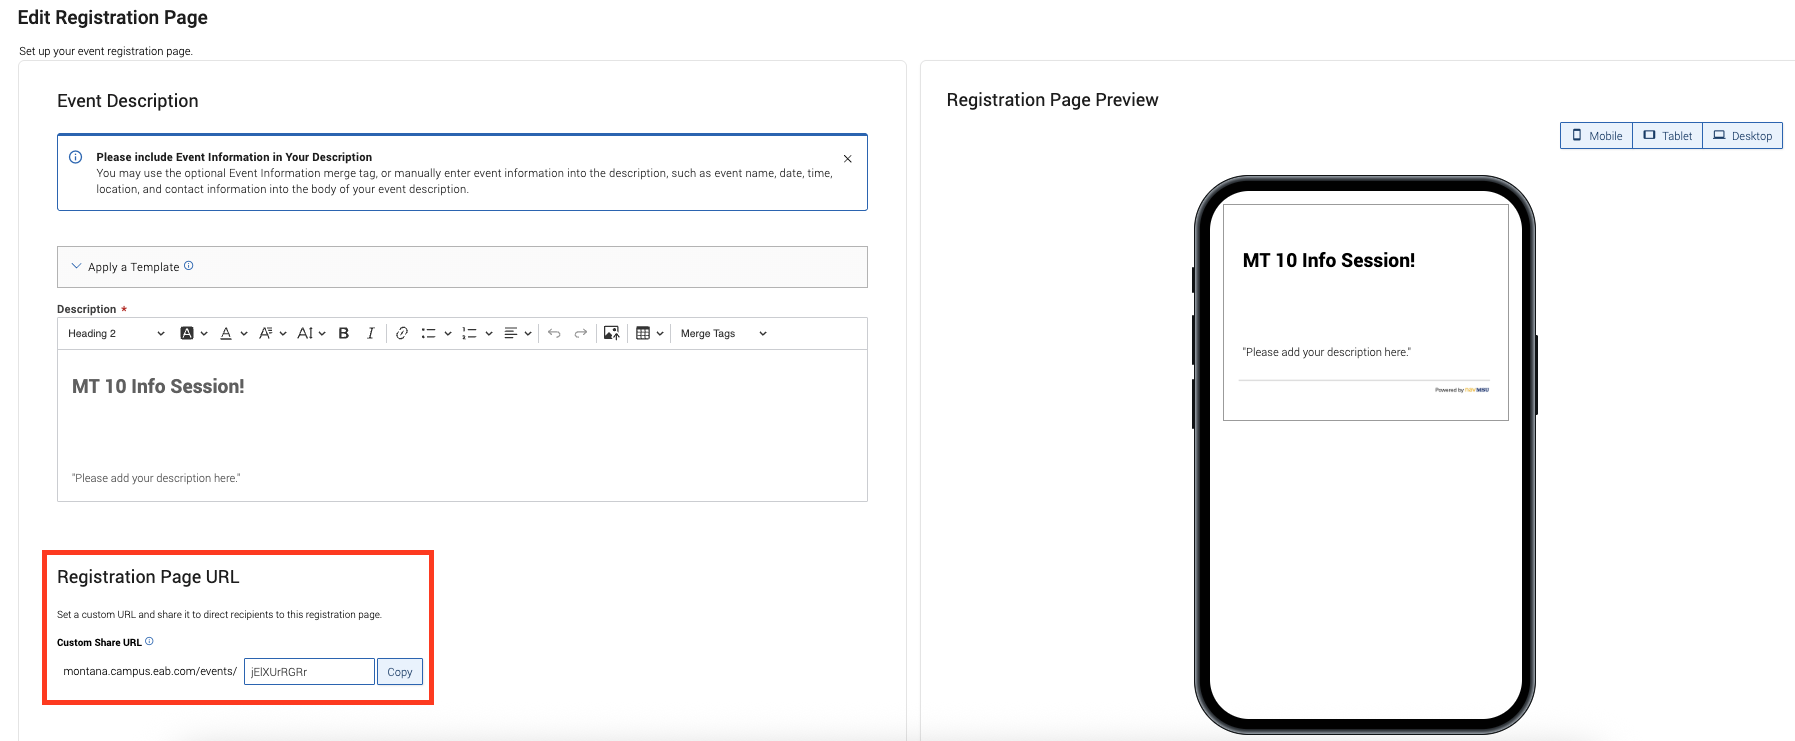Screen dimensions: 1795x741
Task: Switch preview to Desktop view
Action: click(1743, 136)
